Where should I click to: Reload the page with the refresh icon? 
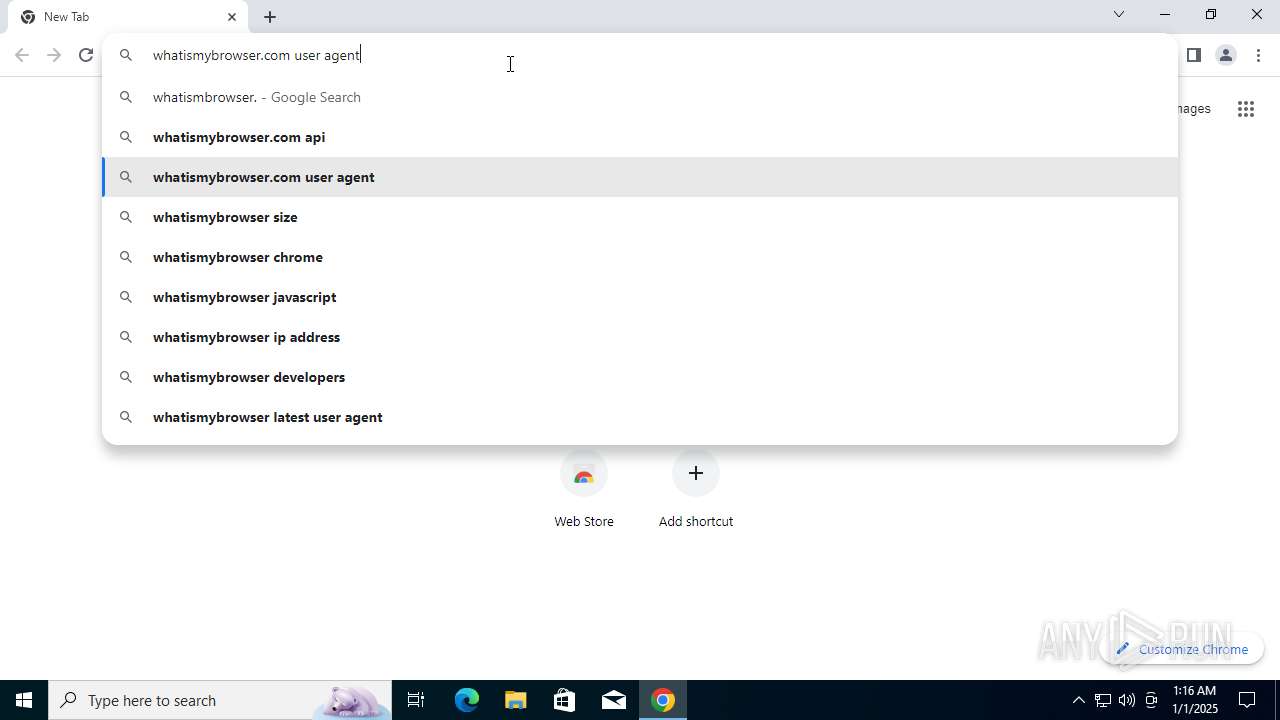pyautogui.click(x=86, y=55)
